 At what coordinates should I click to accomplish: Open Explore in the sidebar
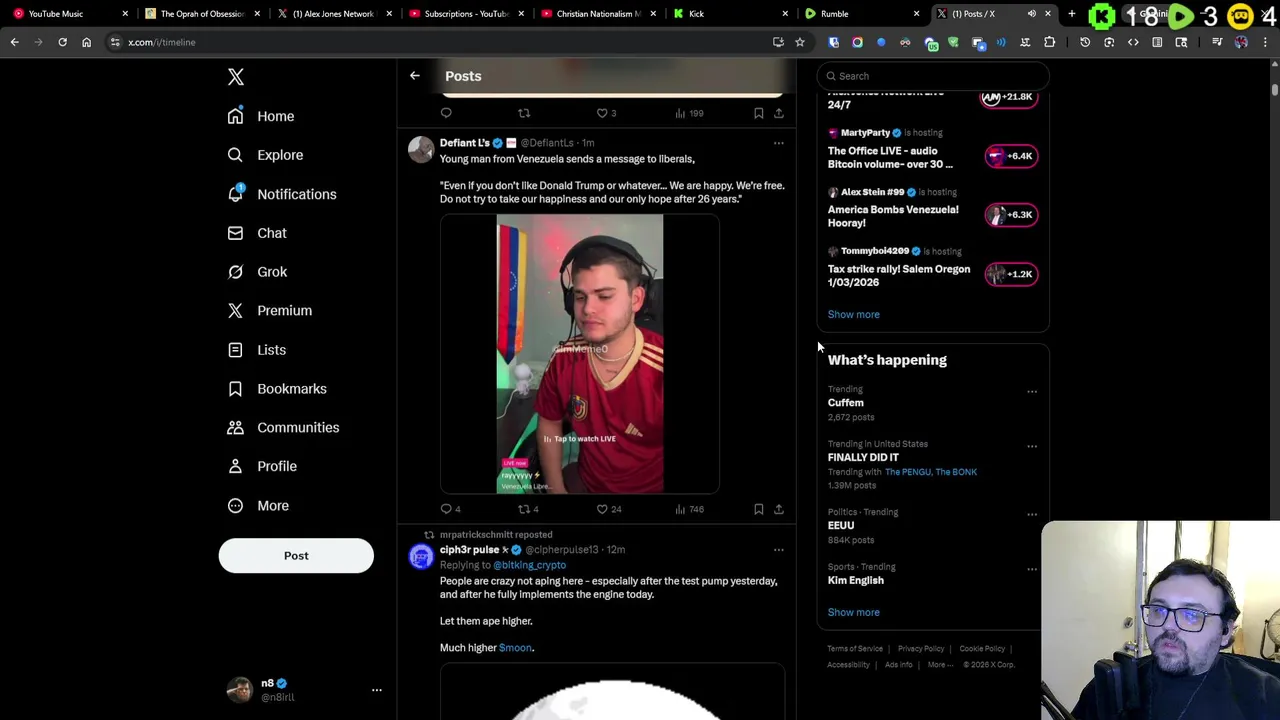click(265, 155)
